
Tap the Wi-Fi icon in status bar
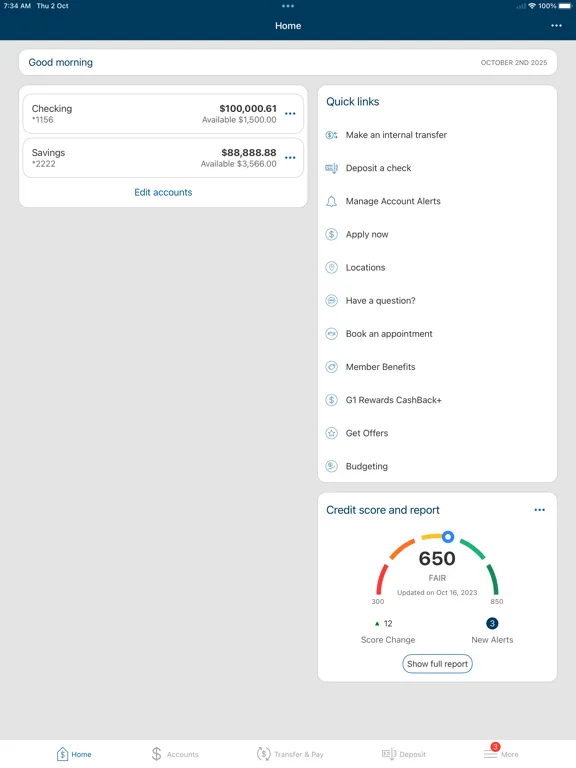(532, 6)
